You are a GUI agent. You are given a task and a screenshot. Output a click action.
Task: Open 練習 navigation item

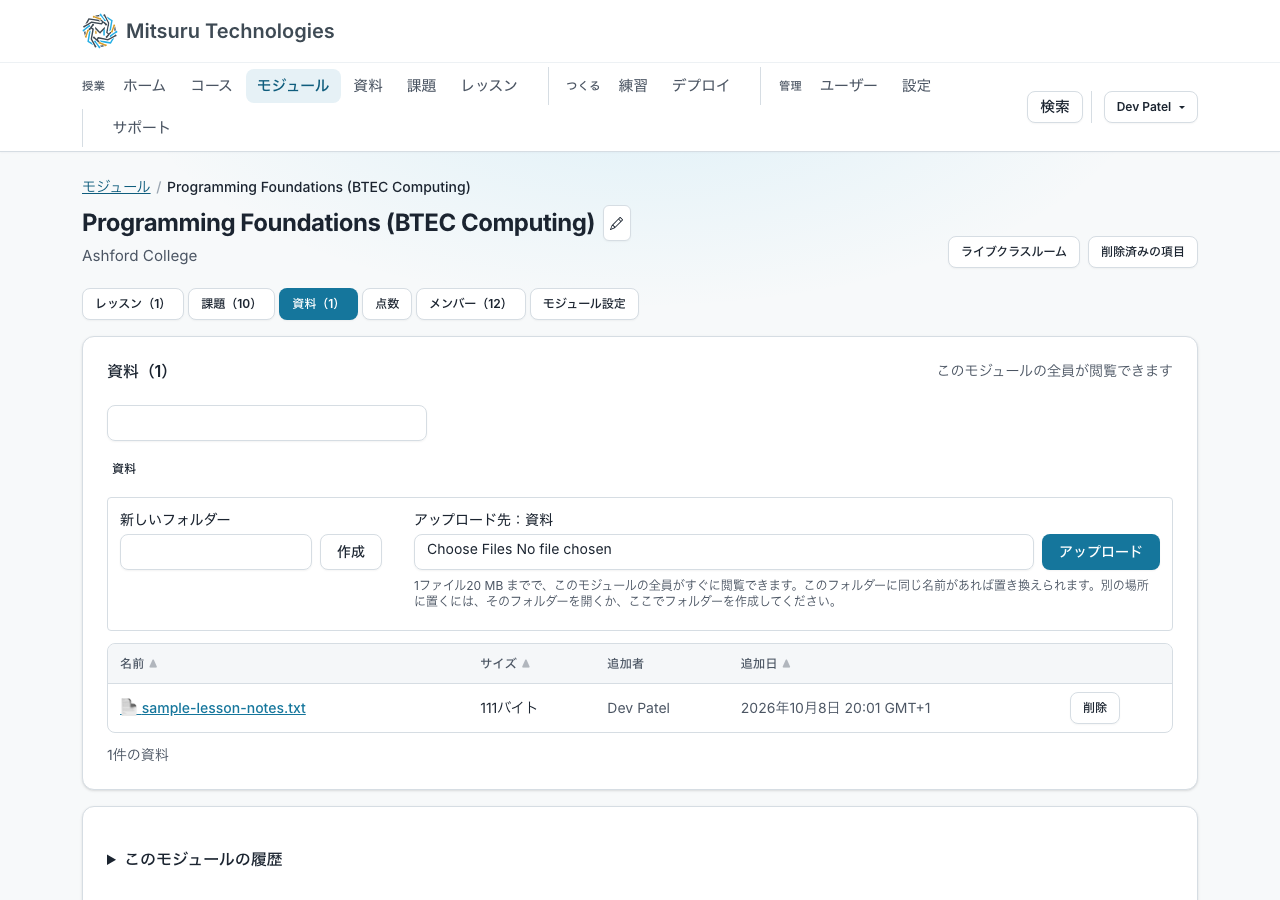coord(633,86)
